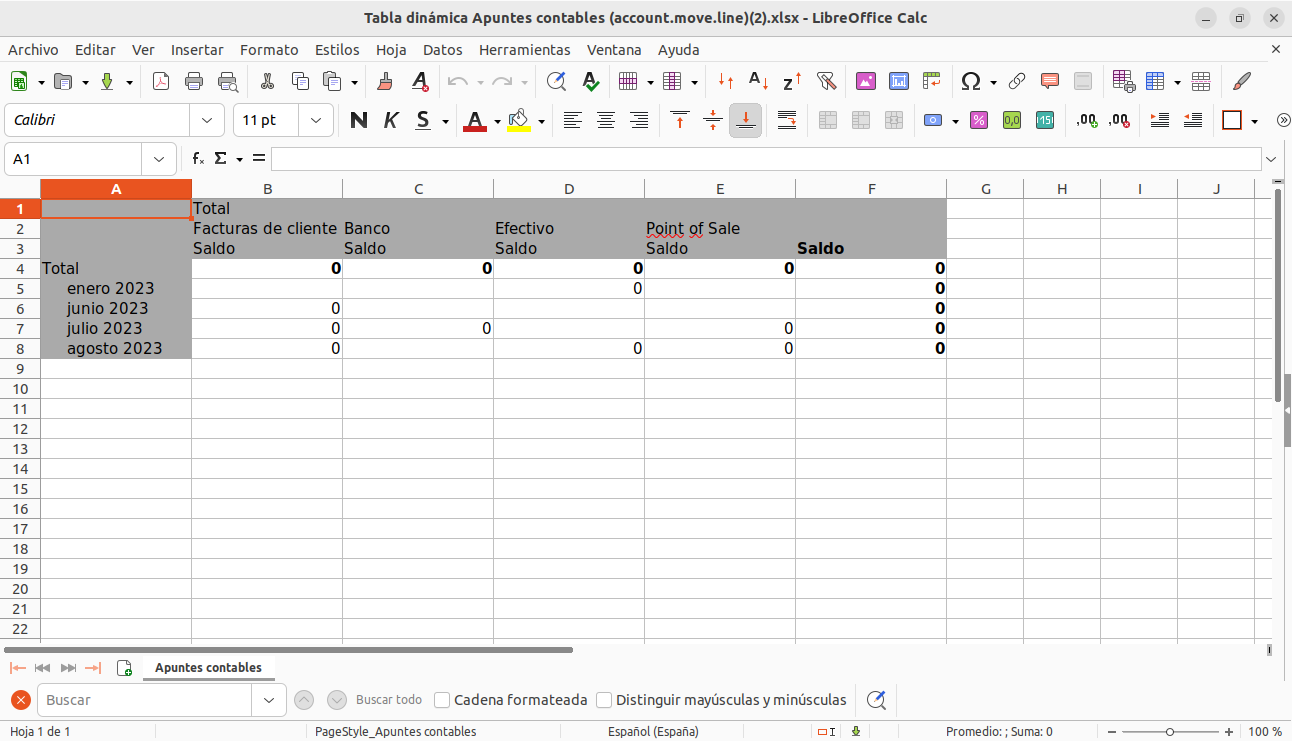
Task: Open Special Character dropdown arrow
Action: pyautogui.click(x=993, y=83)
